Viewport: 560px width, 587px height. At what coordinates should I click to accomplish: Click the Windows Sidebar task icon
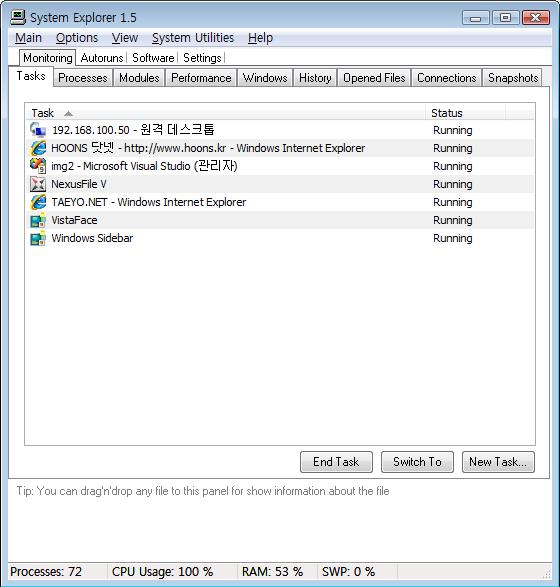(x=38, y=238)
